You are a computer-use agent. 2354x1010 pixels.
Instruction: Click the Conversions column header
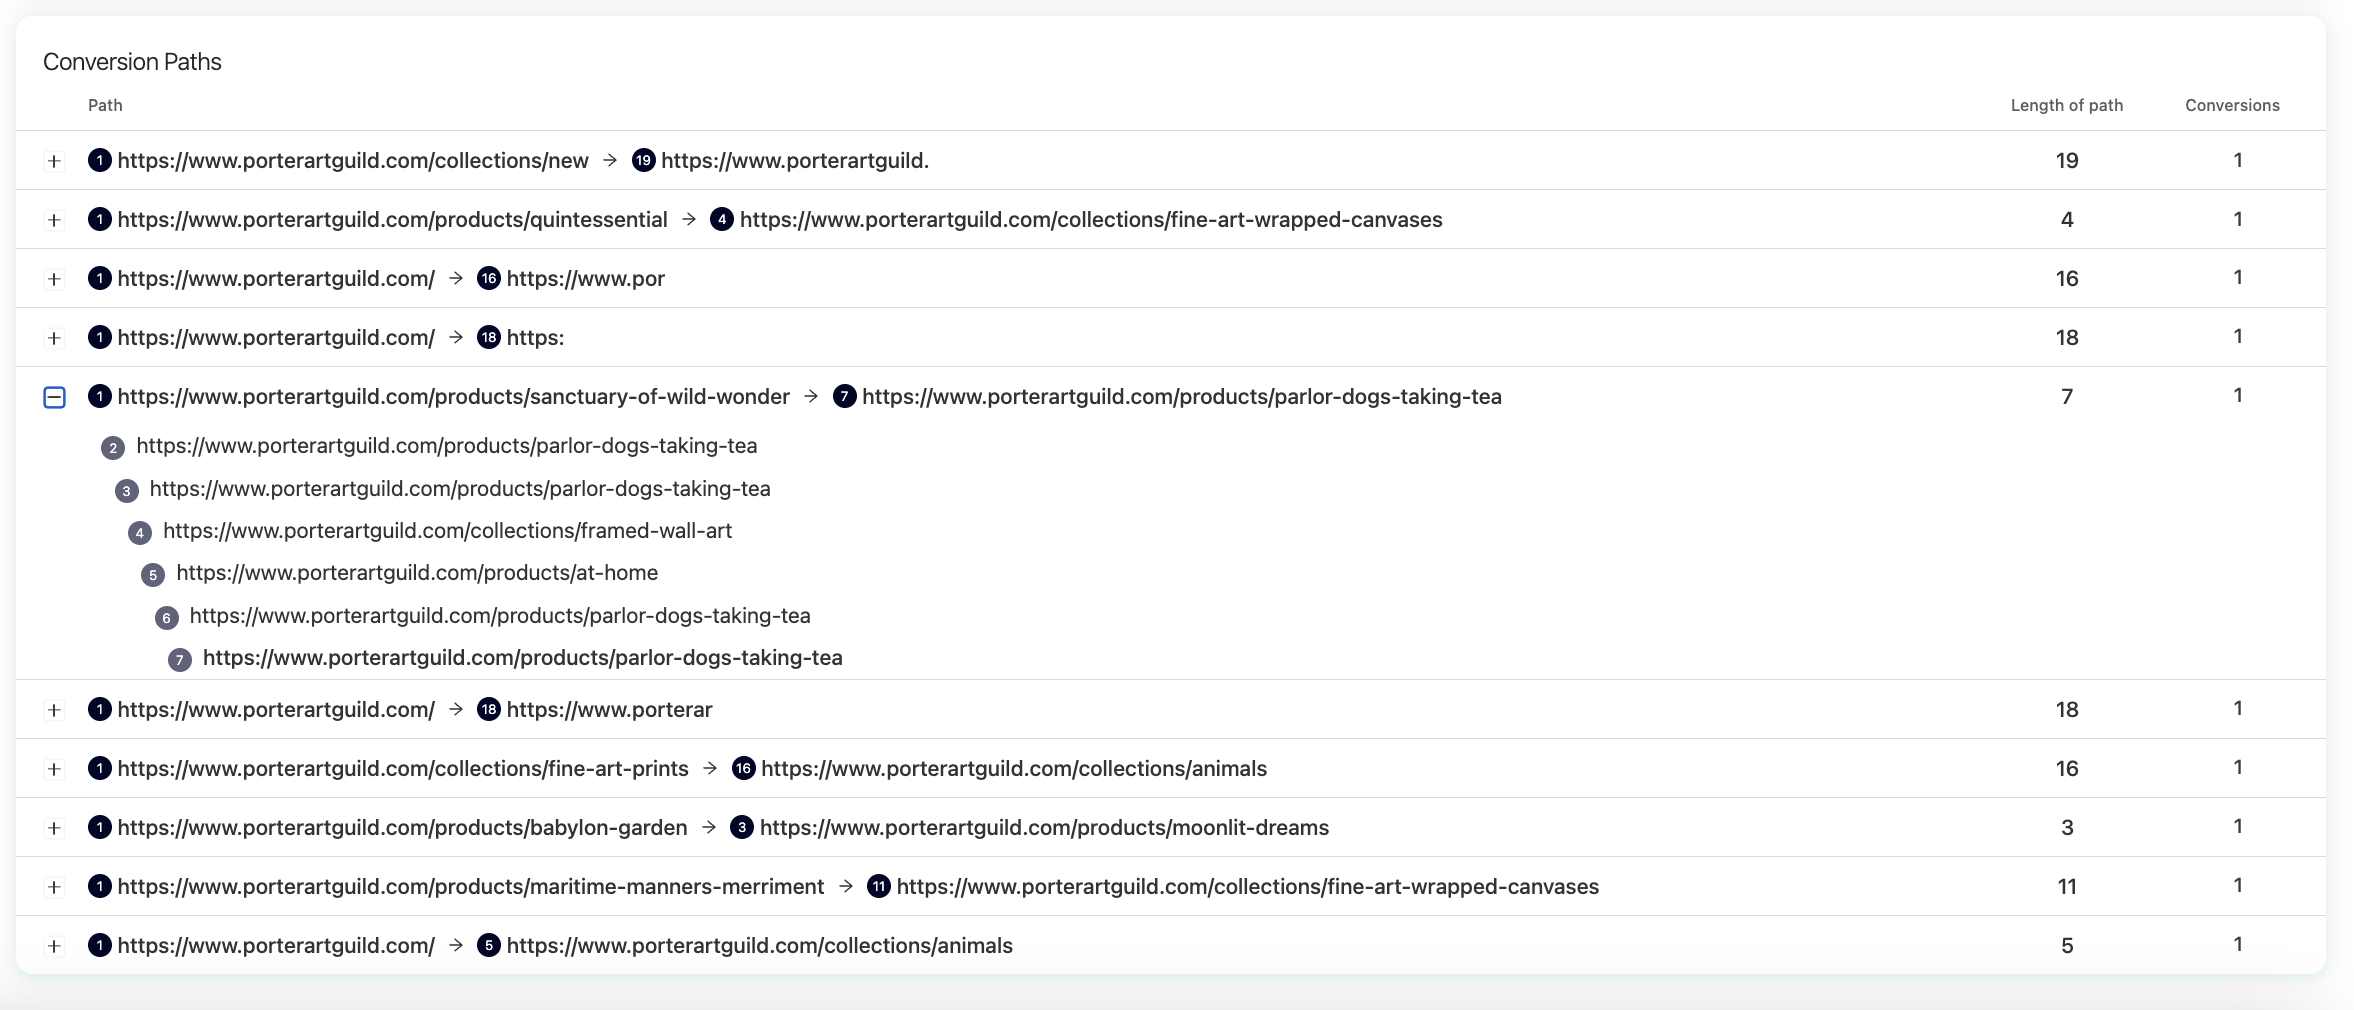[2232, 105]
